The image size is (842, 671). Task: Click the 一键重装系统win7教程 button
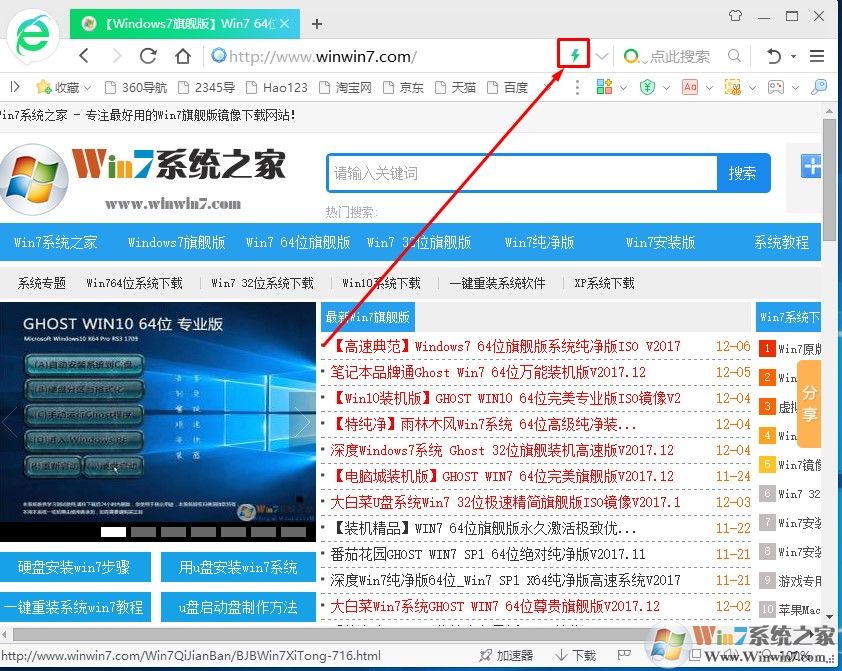coord(75,607)
